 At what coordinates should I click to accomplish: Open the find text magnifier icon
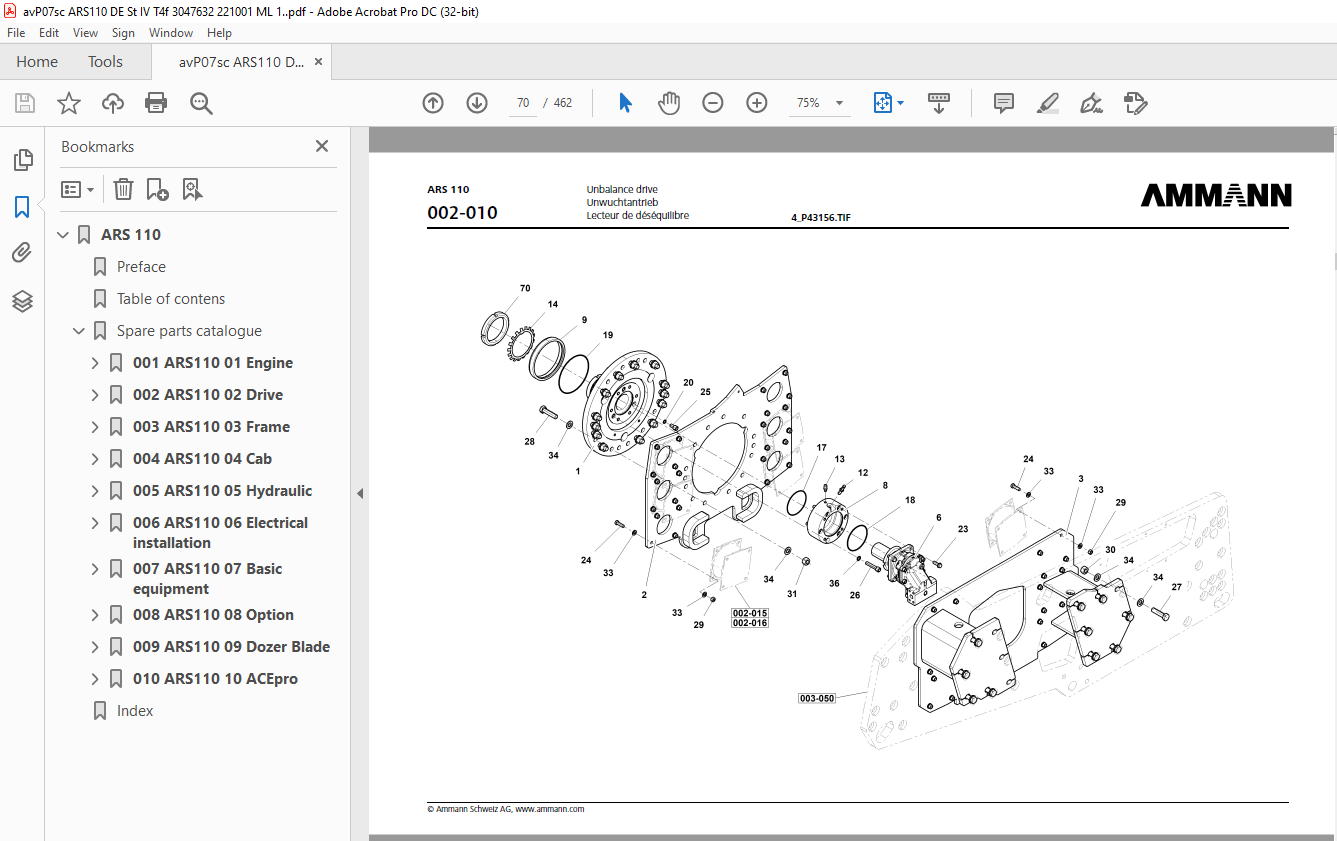(201, 103)
